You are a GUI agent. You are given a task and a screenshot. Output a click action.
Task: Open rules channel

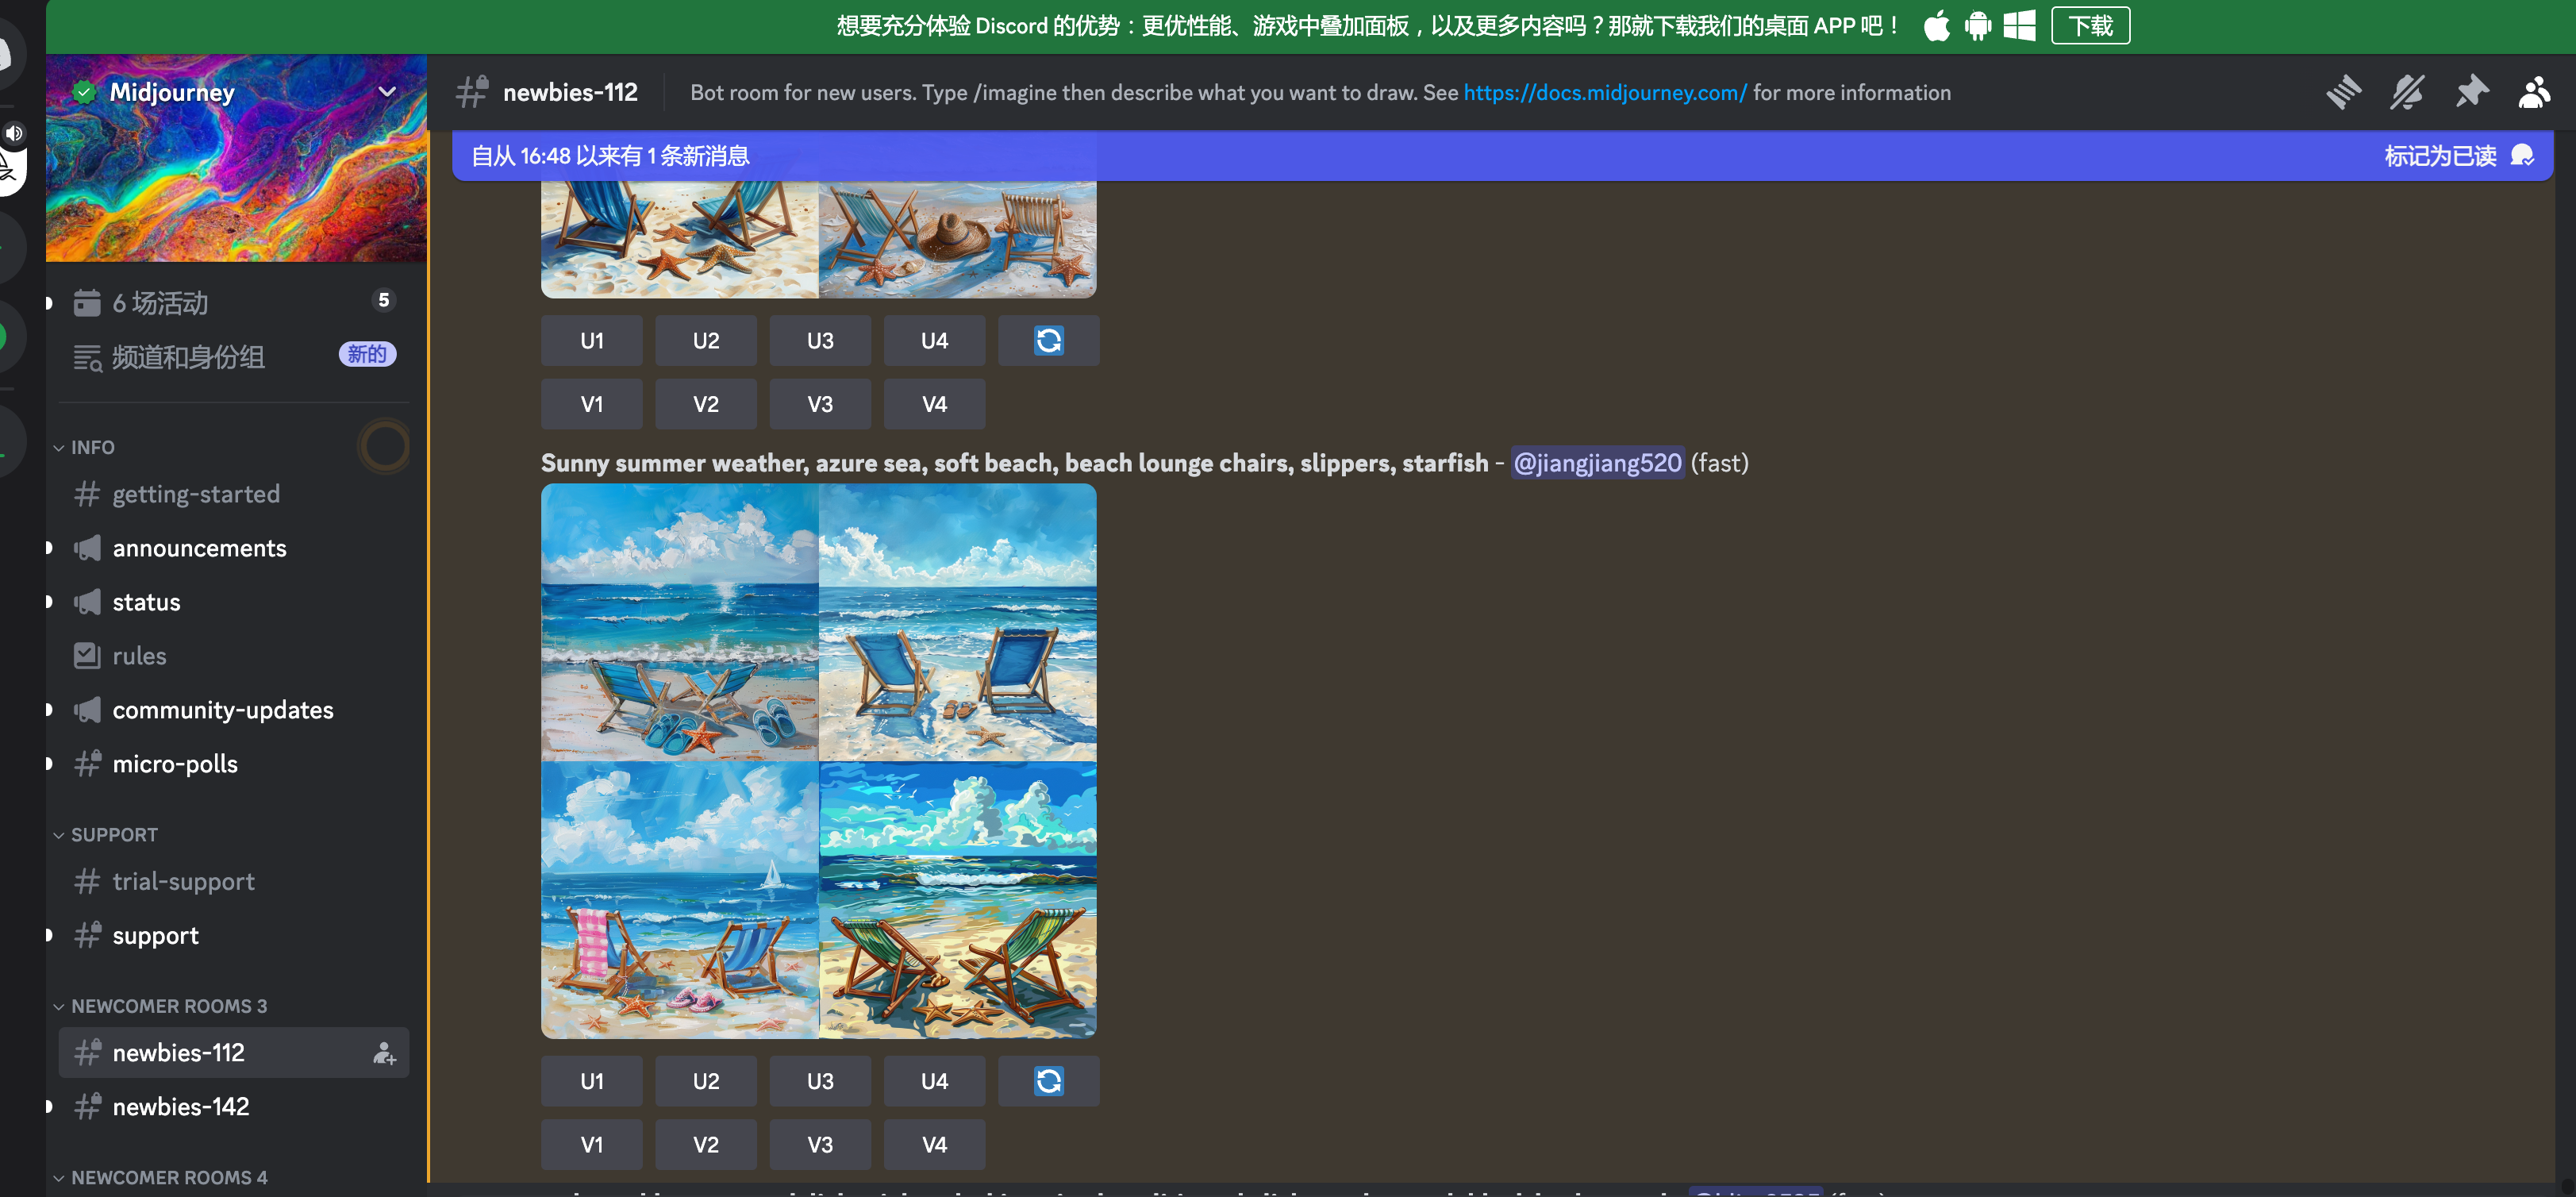[x=234, y=656]
